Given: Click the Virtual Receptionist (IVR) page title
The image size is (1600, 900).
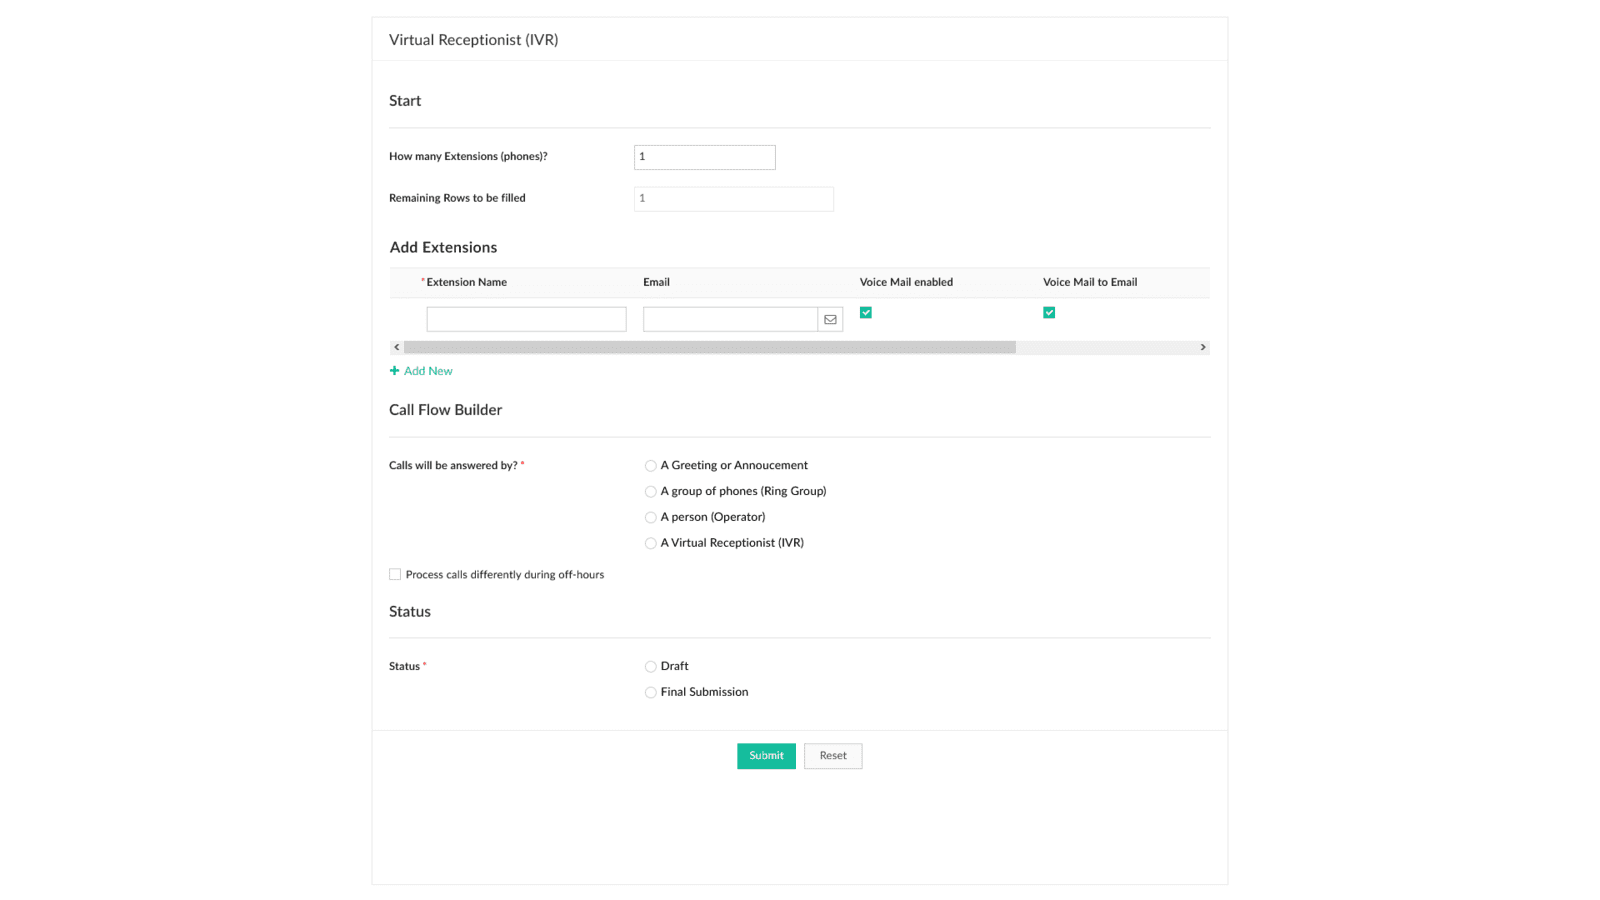Looking at the screenshot, I should (x=474, y=40).
